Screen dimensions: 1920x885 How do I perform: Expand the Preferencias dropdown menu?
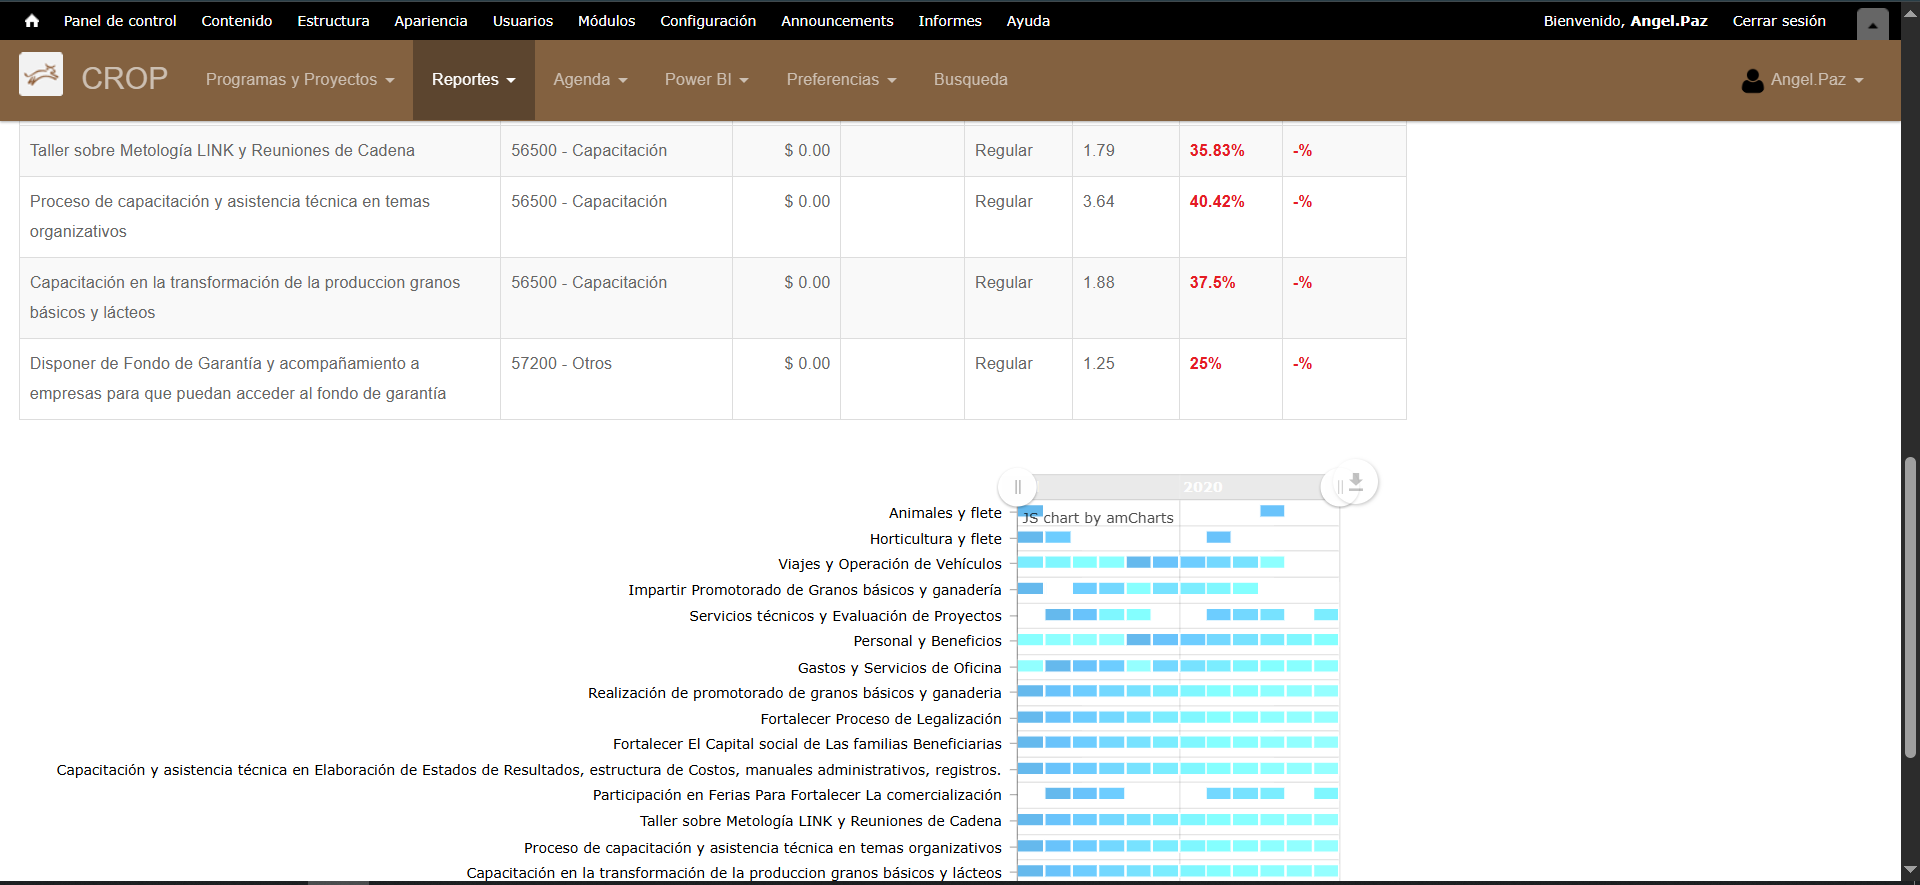(x=841, y=80)
